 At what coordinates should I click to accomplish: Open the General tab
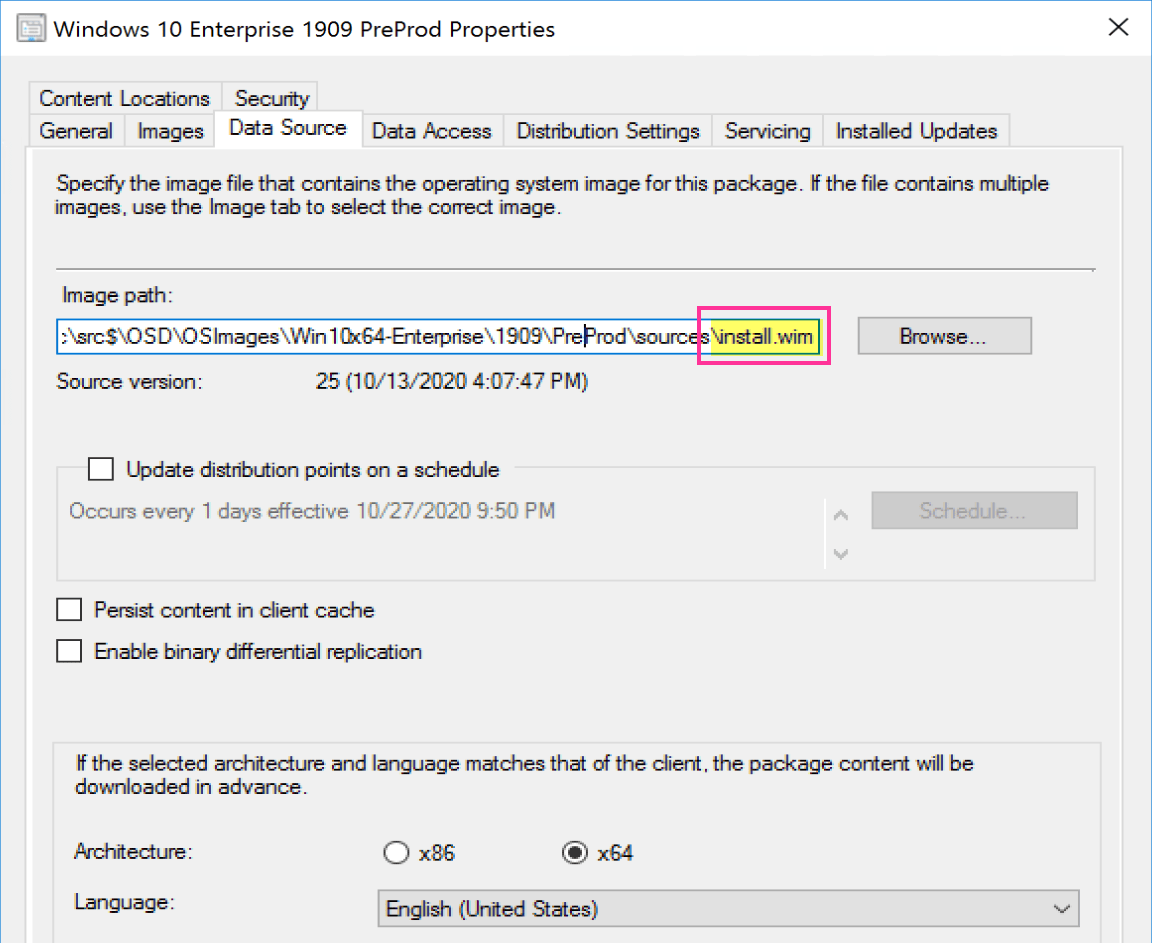click(x=76, y=131)
